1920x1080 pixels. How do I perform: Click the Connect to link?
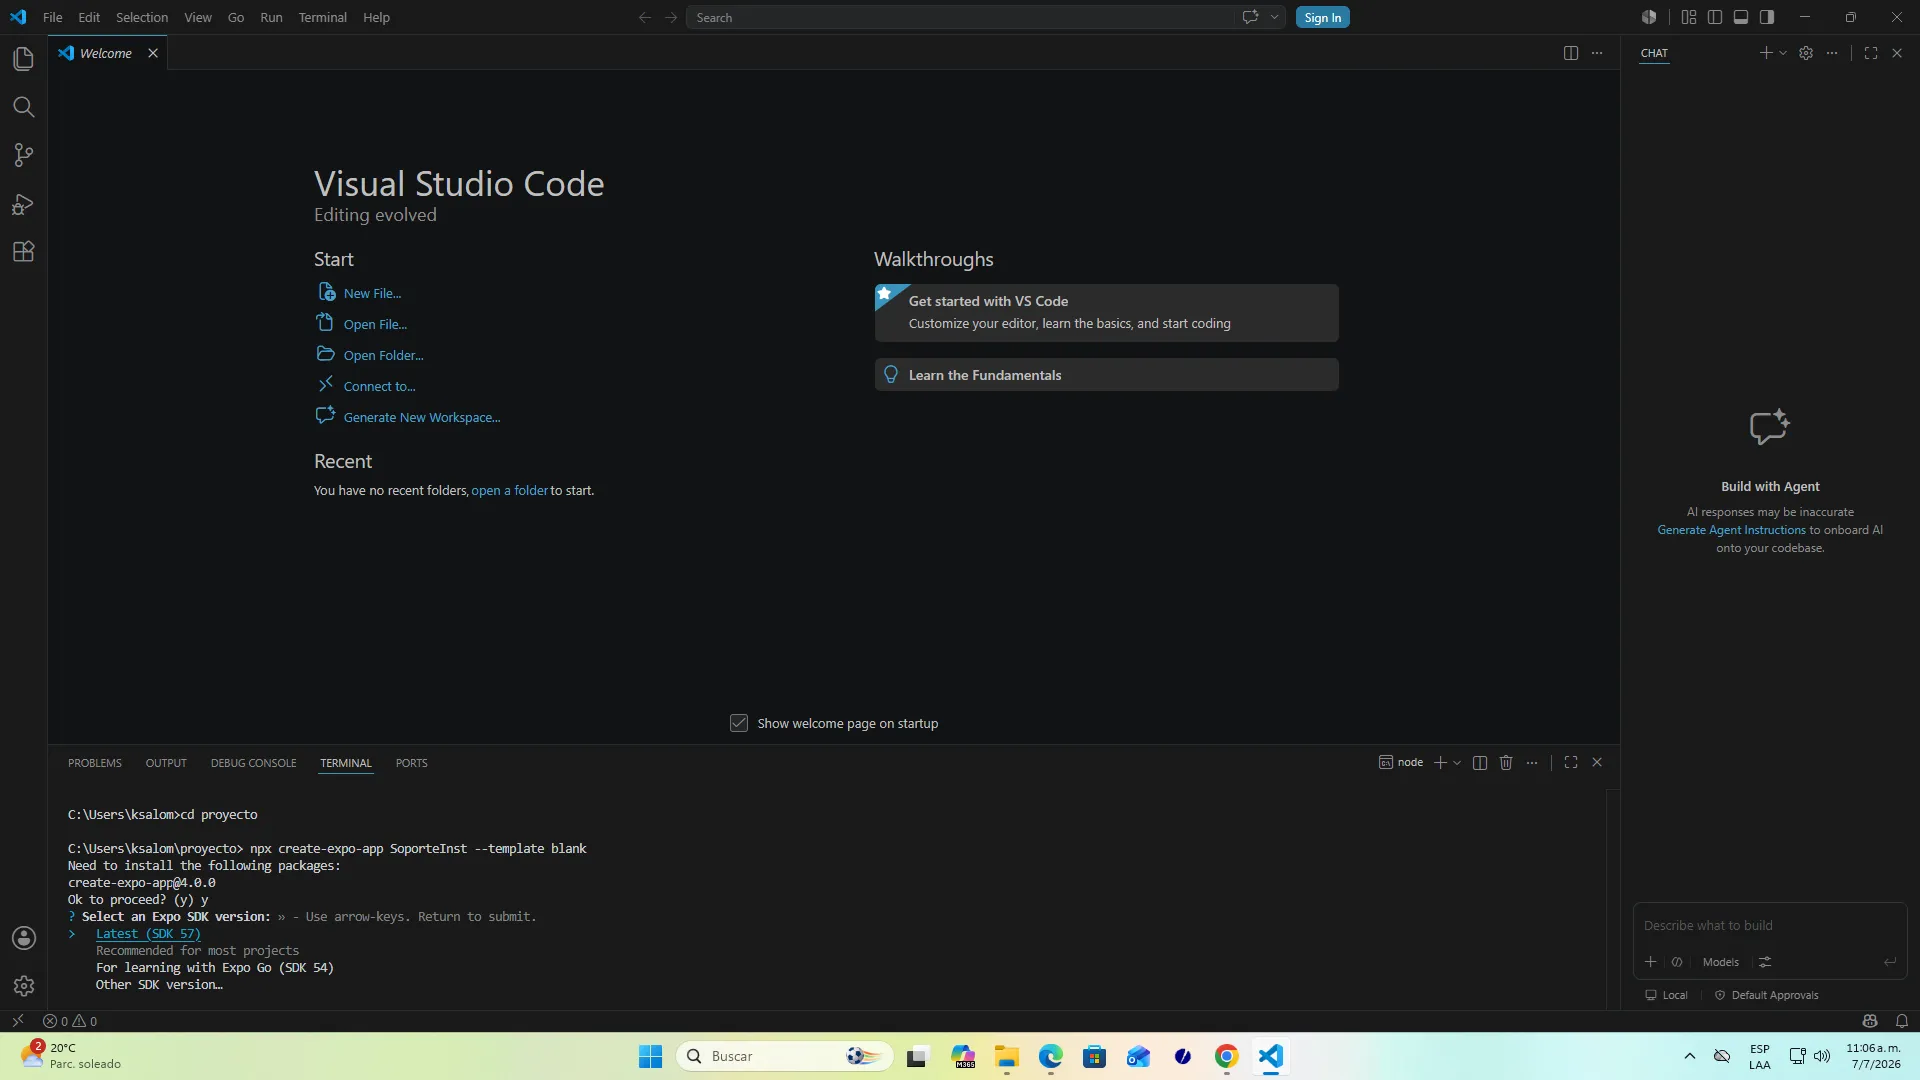(379, 386)
